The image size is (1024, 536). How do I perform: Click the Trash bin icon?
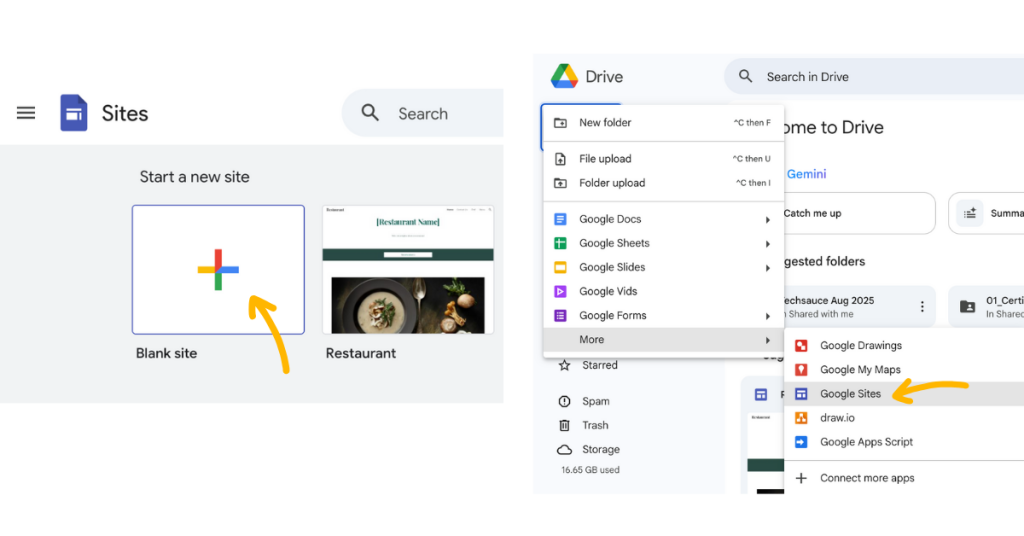(564, 425)
